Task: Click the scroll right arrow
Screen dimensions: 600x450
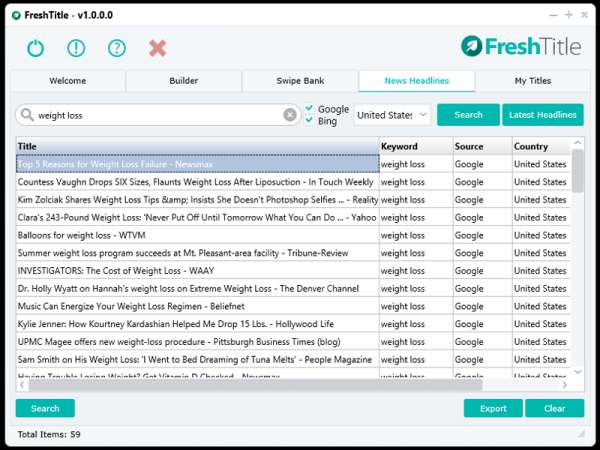Action: 565,385
